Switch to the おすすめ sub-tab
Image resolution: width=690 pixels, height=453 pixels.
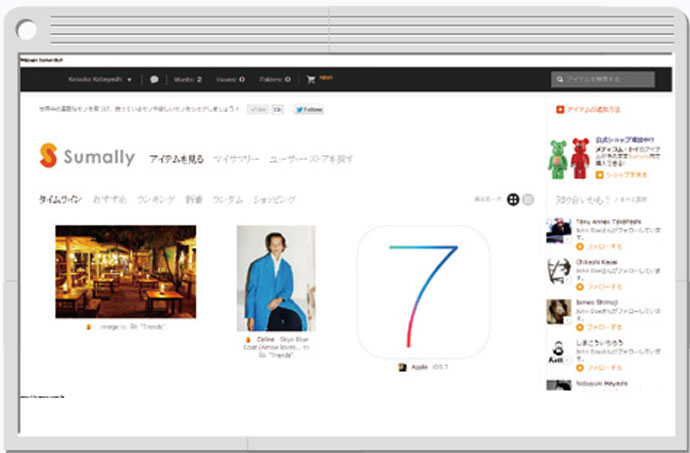point(110,199)
